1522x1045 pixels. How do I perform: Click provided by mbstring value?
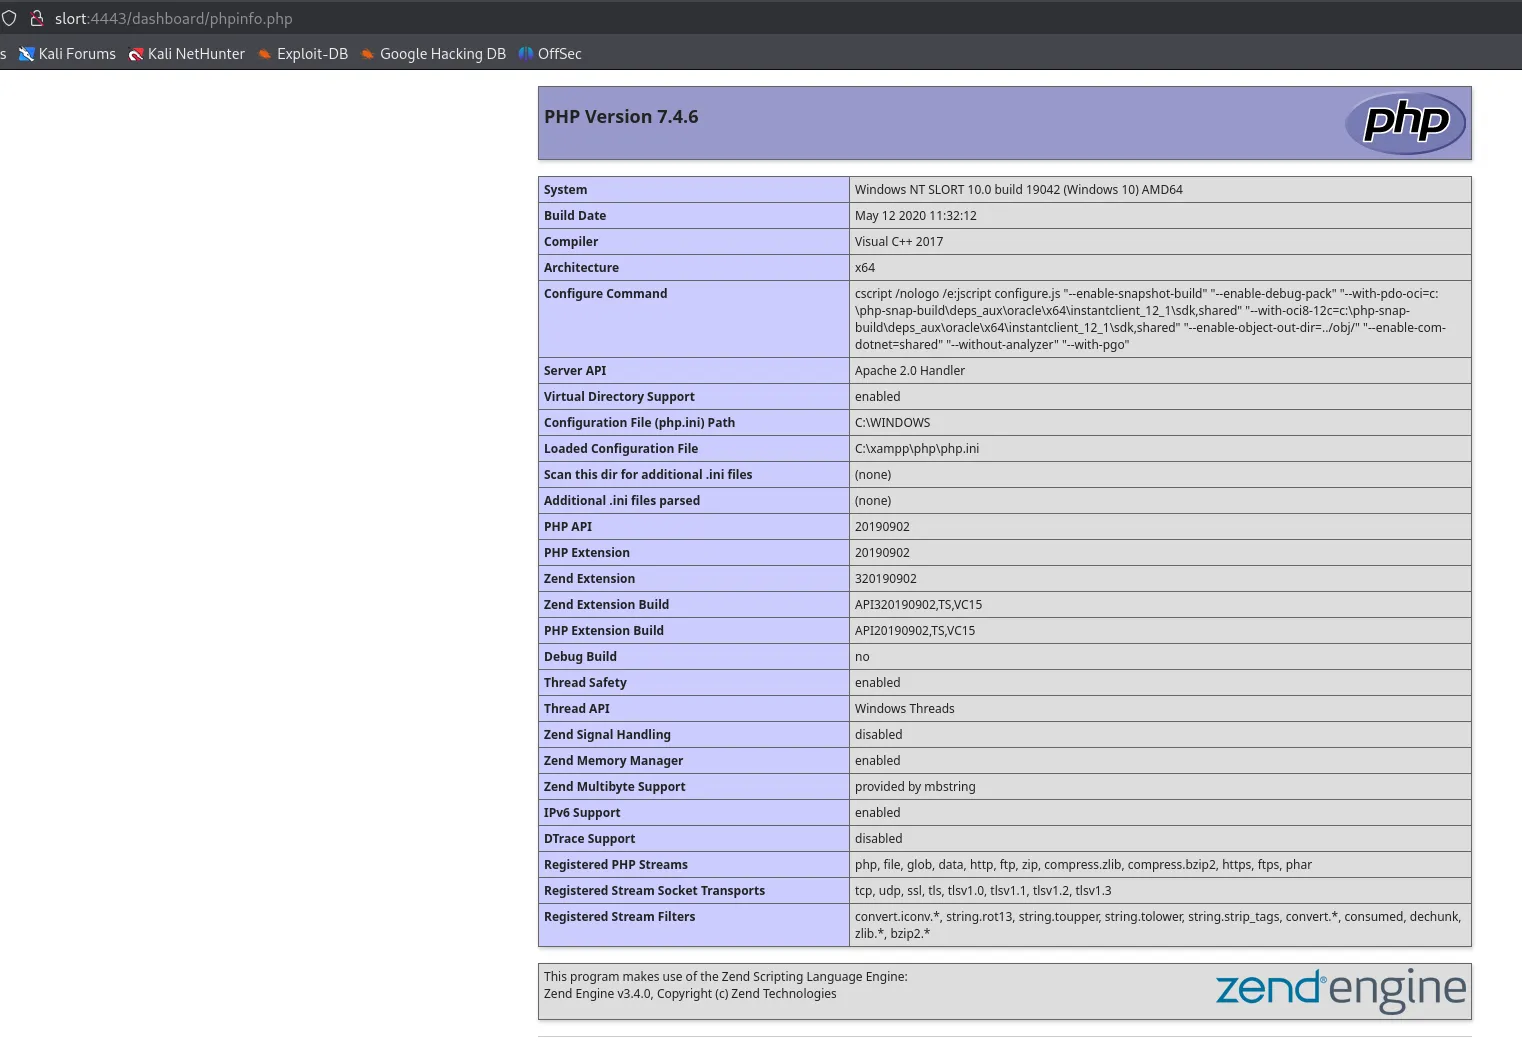(x=915, y=787)
